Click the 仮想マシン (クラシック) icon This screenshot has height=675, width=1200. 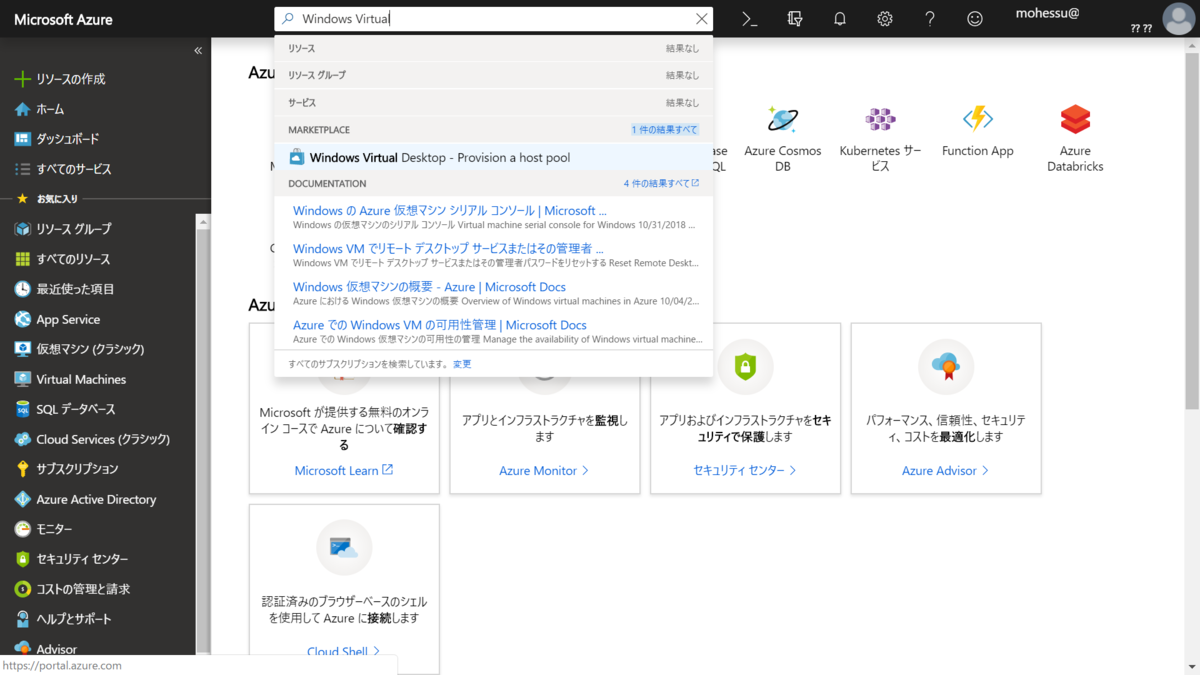coord(22,349)
